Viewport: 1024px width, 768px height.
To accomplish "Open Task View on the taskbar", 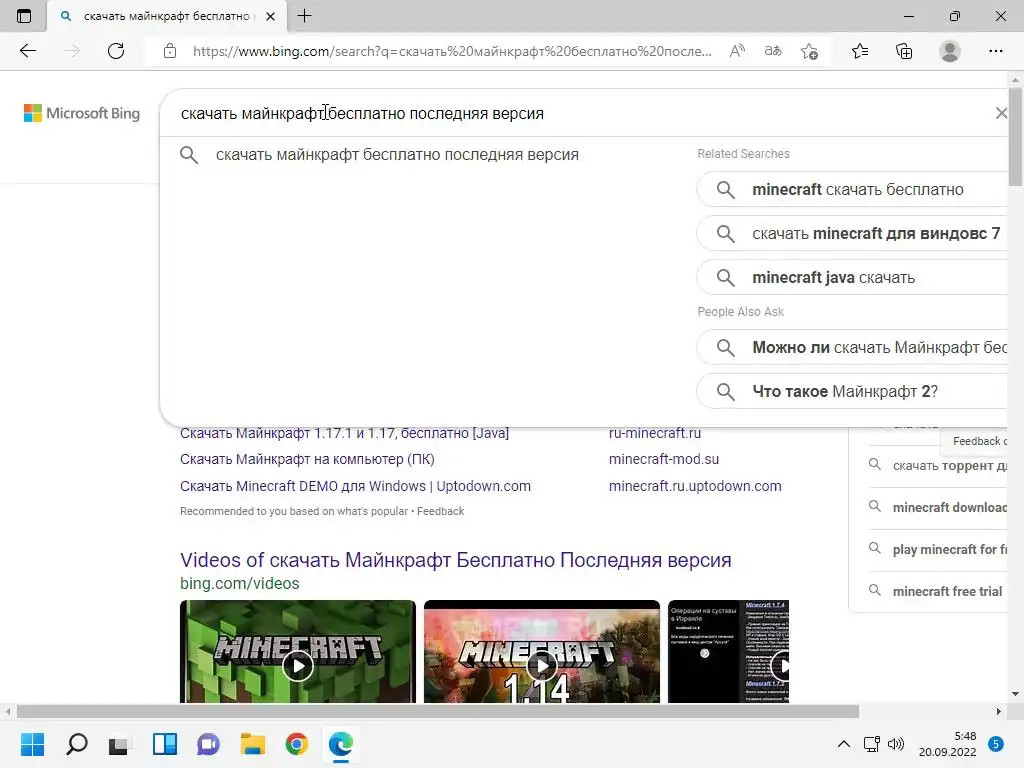I will [x=119, y=744].
